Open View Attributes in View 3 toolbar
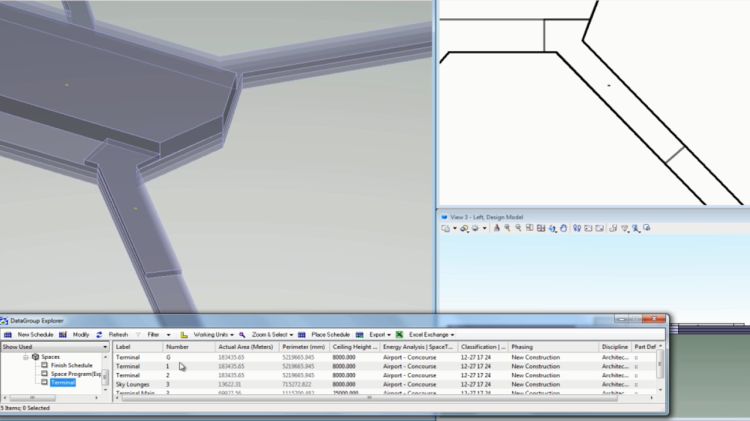Image resolution: width=750 pixels, height=421 pixels. coord(446,228)
